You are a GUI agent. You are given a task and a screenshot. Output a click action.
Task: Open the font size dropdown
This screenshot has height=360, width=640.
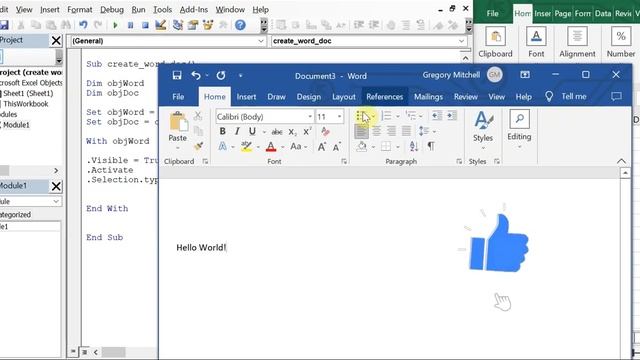pos(339,117)
